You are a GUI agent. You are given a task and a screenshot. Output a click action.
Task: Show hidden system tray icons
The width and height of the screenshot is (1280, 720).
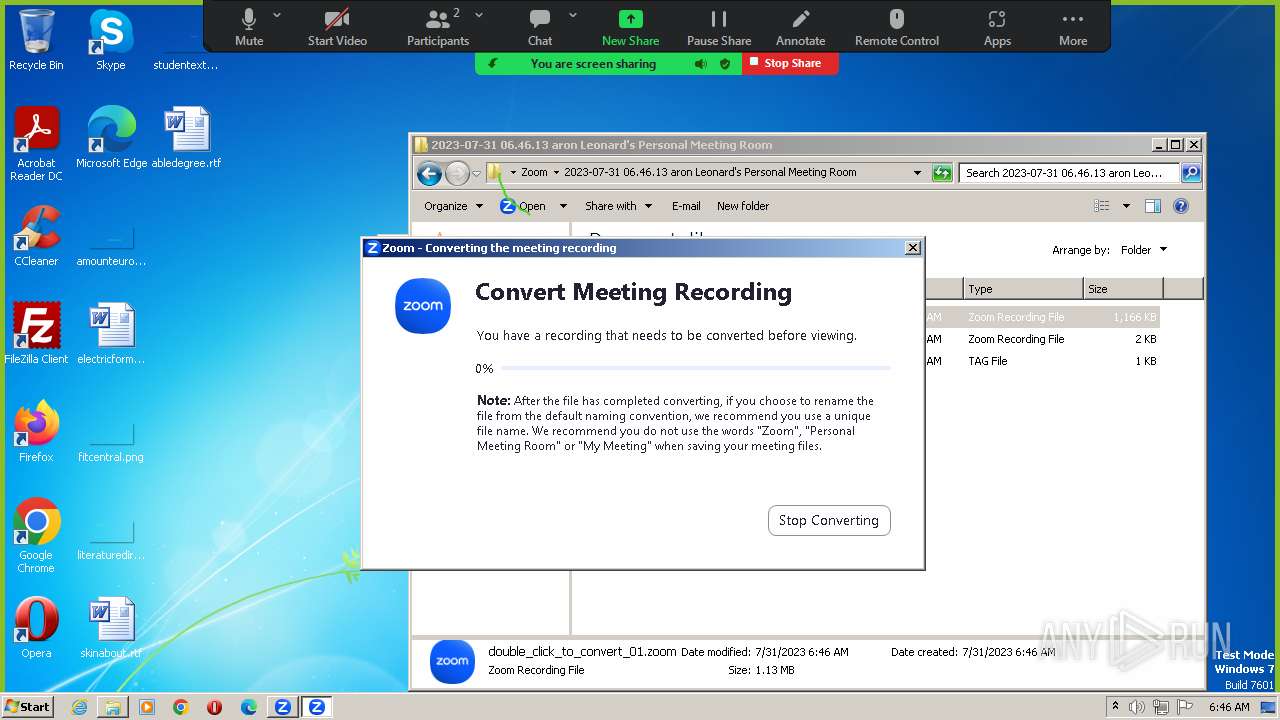point(1114,707)
